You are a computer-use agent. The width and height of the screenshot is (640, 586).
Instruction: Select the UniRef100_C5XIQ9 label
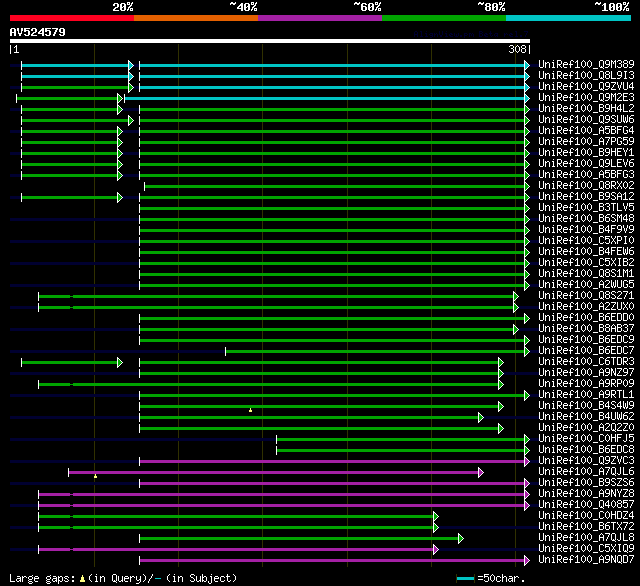[x=586, y=549]
